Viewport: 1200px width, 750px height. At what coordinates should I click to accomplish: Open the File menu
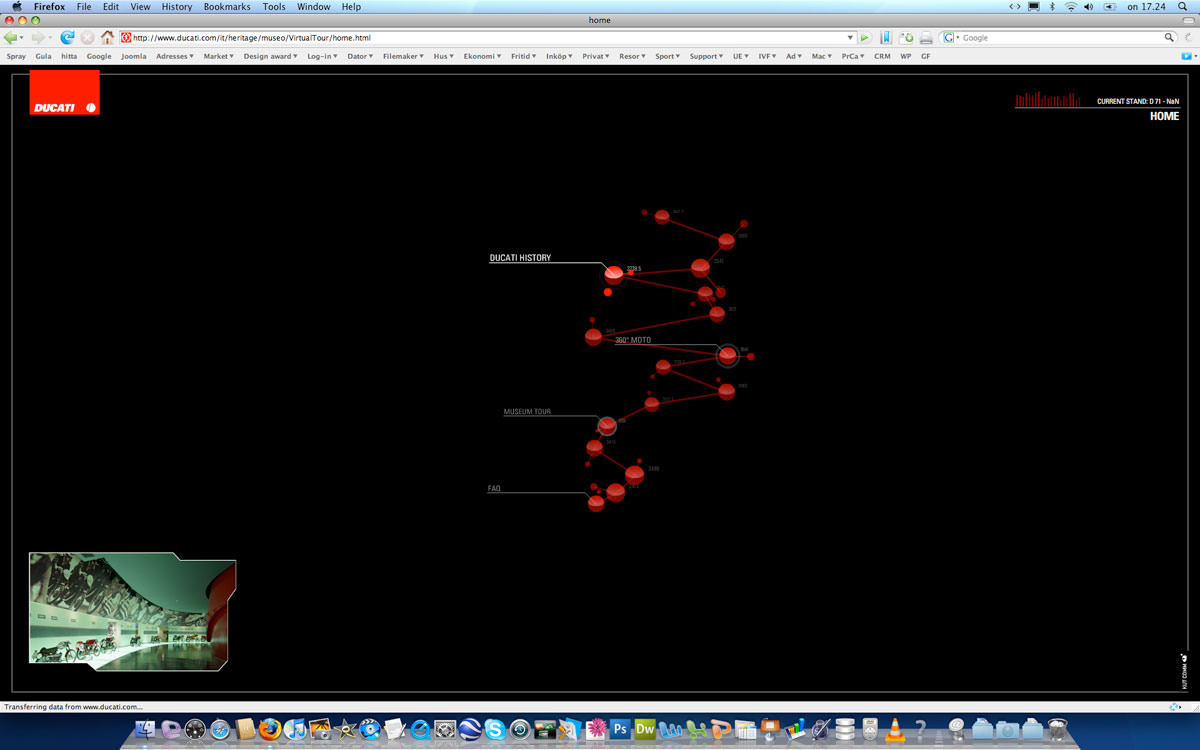[84, 7]
